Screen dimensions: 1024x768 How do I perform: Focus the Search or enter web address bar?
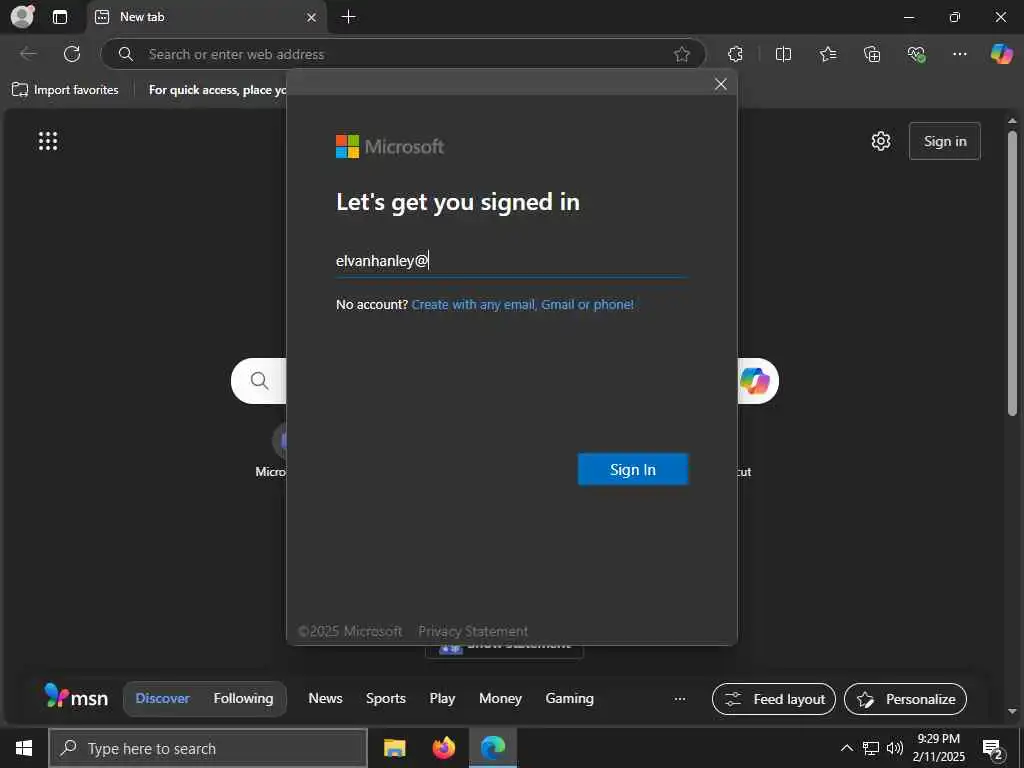[403, 54]
